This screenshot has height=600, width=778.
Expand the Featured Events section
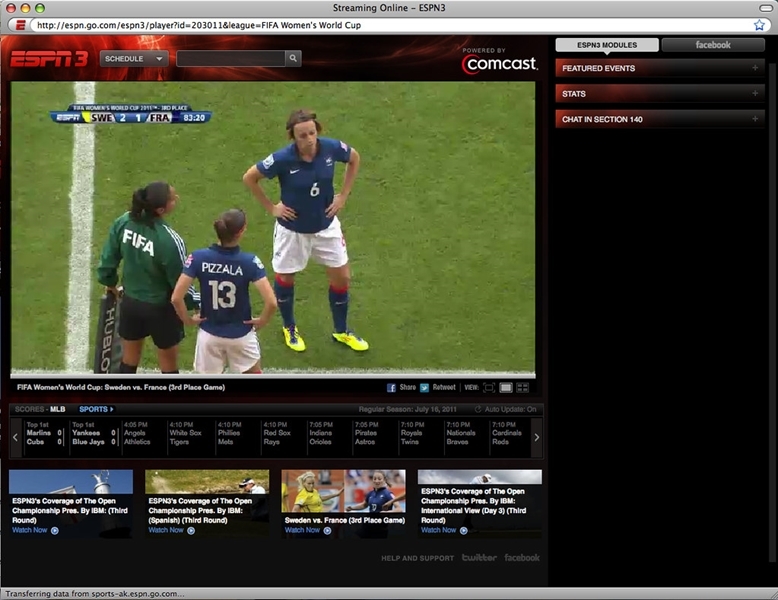coord(660,68)
